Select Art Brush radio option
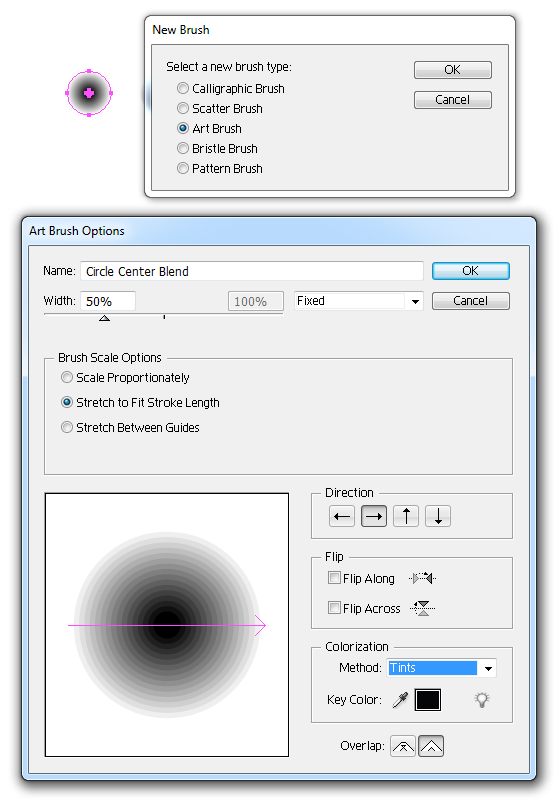Screen dimensions: 559x803 click(x=183, y=128)
